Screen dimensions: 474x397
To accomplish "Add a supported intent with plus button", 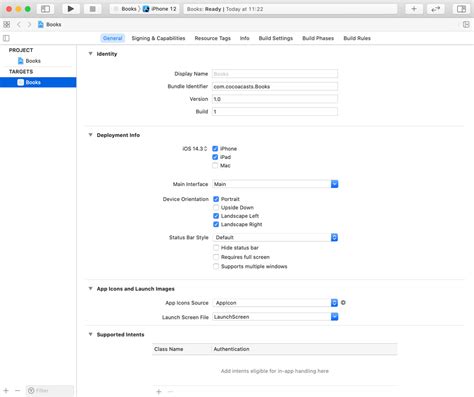I will tap(159, 392).
